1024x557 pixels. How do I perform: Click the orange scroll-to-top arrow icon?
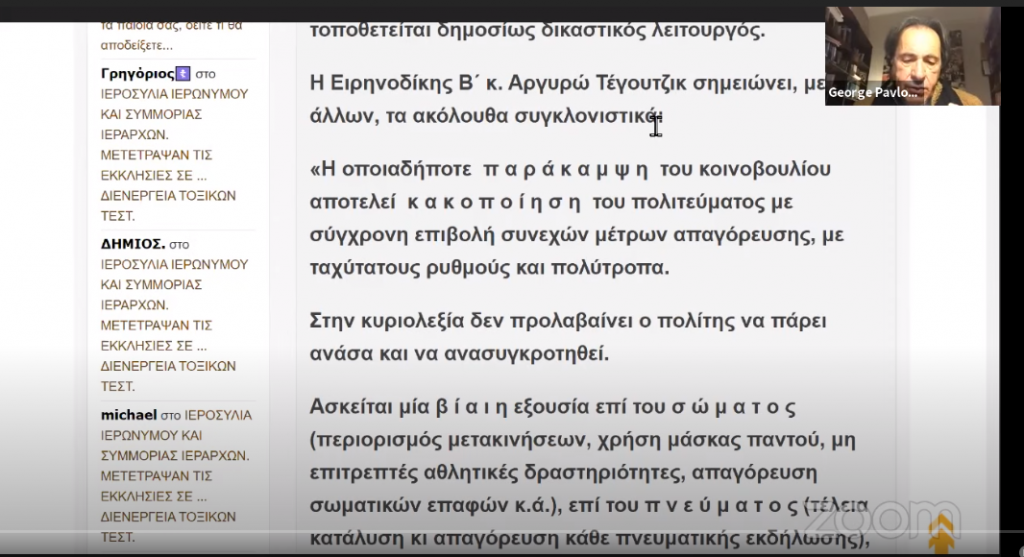coord(941,533)
